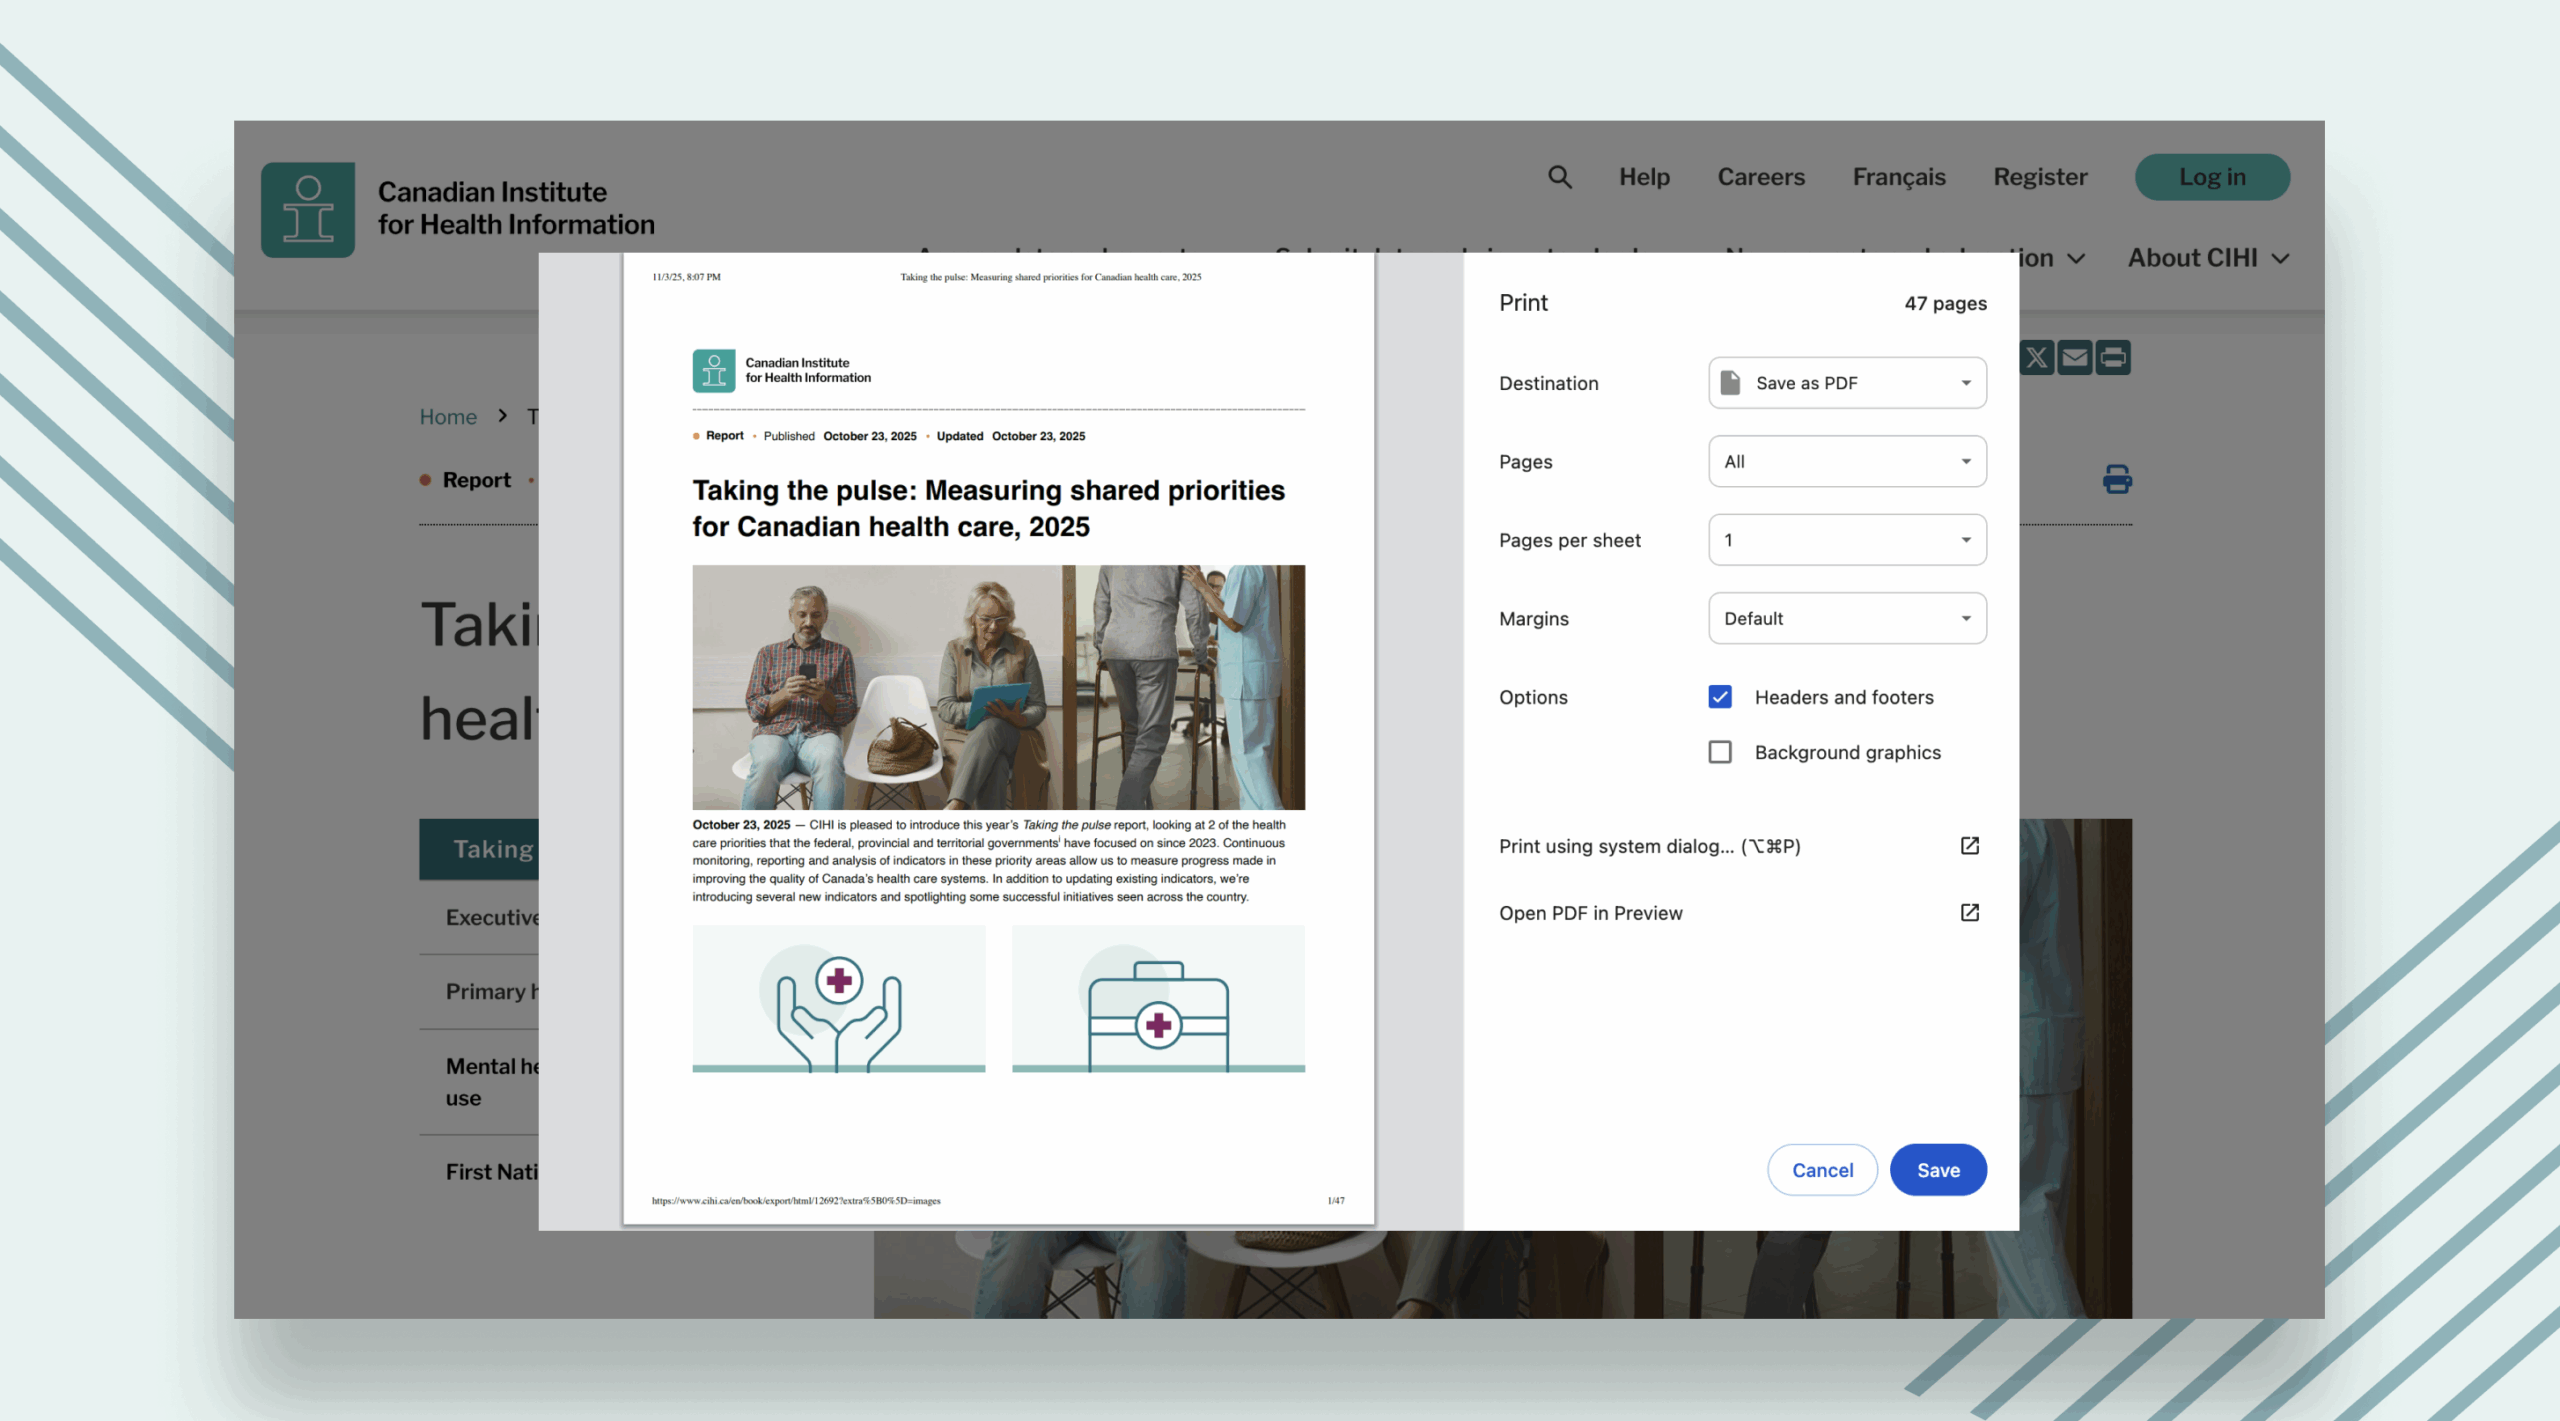
Task: Click the print preview page thumbnail
Action: point(997,740)
